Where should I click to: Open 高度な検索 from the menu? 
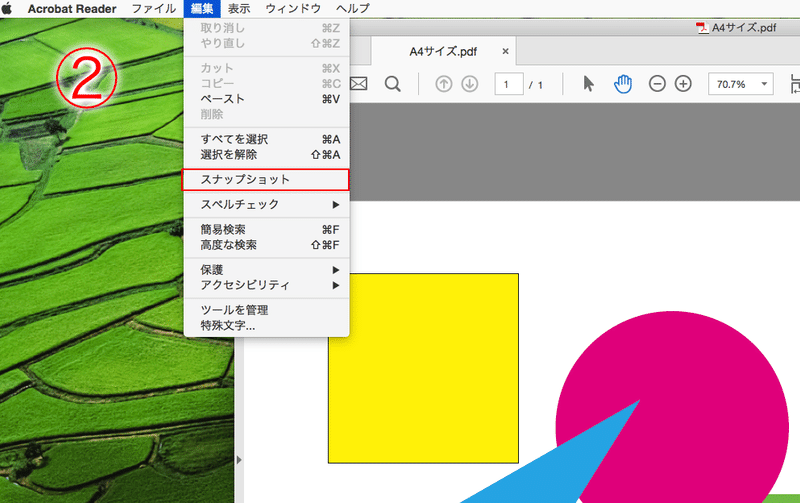click(x=266, y=245)
